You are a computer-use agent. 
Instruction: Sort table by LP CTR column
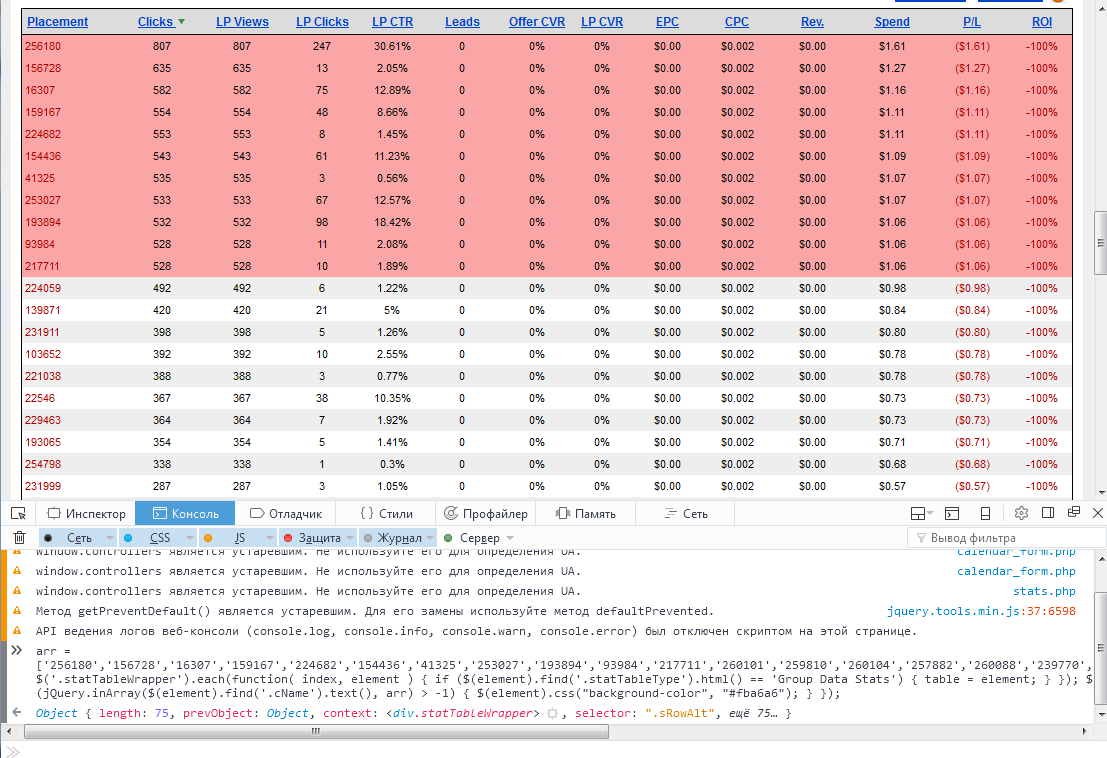393,21
